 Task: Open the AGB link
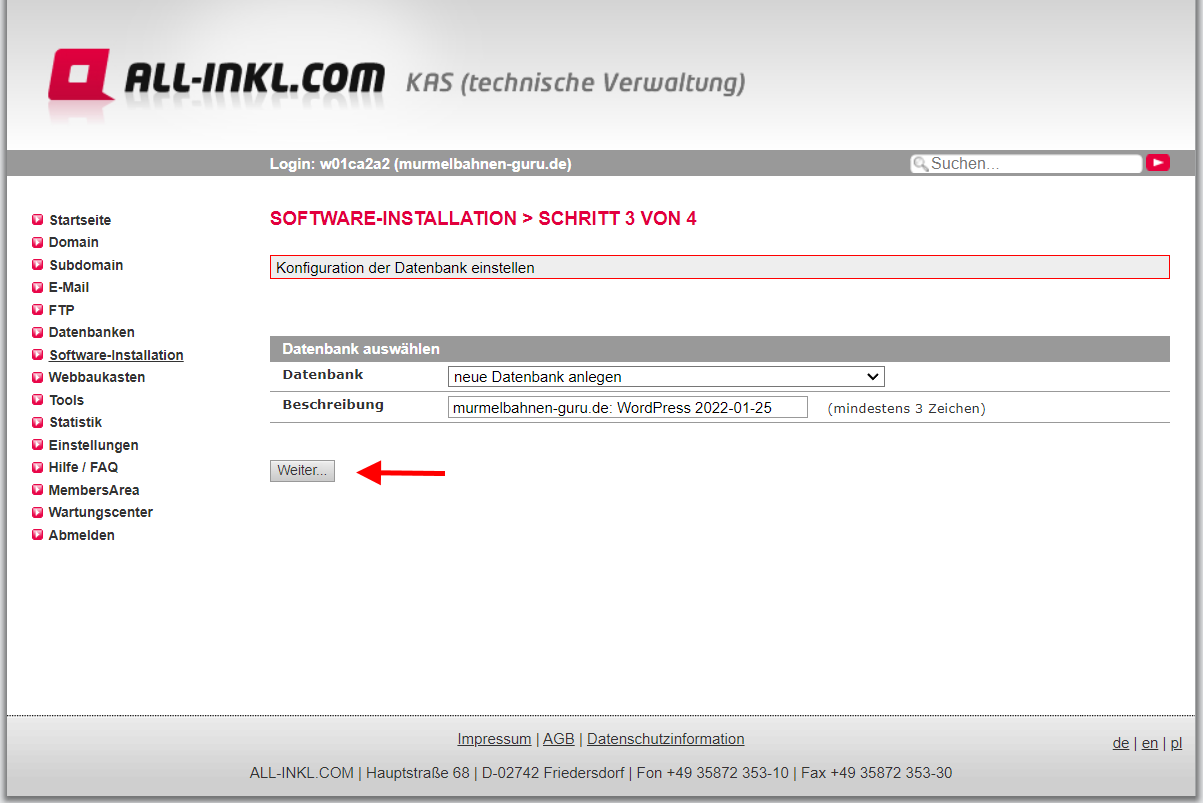click(x=559, y=739)
